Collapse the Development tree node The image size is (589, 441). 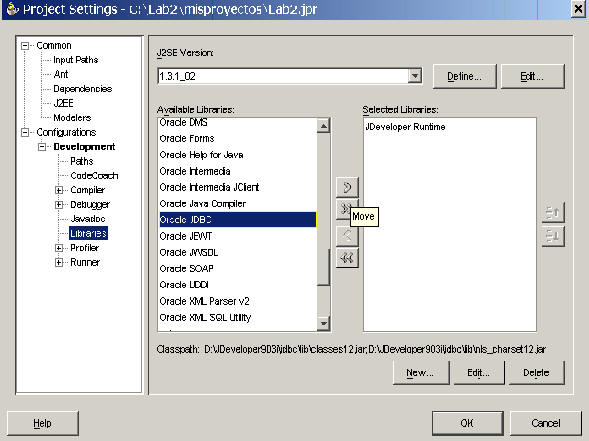pos(42,147)
